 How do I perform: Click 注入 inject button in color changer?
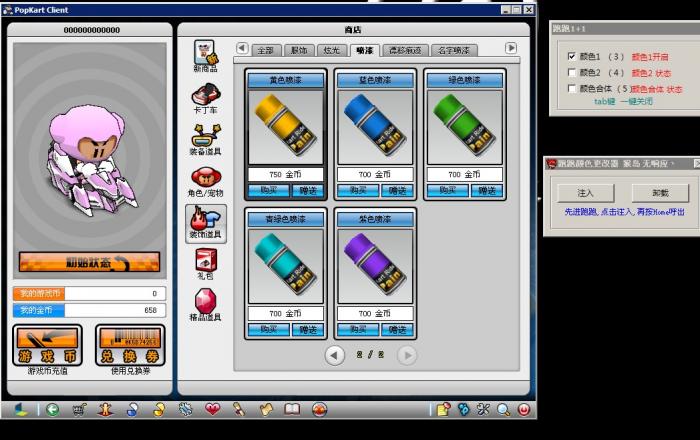(x=586, y=193)
